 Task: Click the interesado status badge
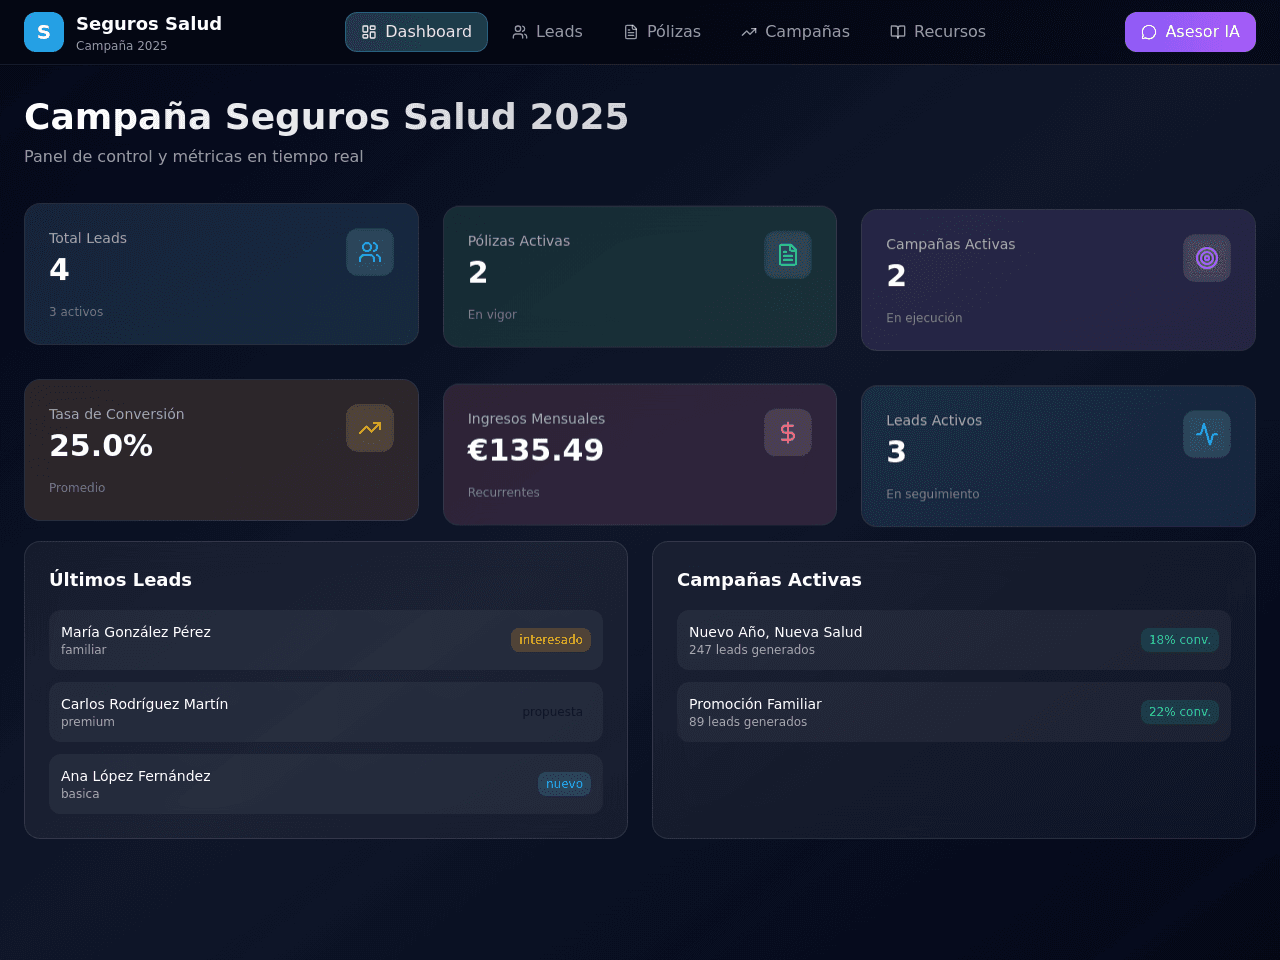551,640
